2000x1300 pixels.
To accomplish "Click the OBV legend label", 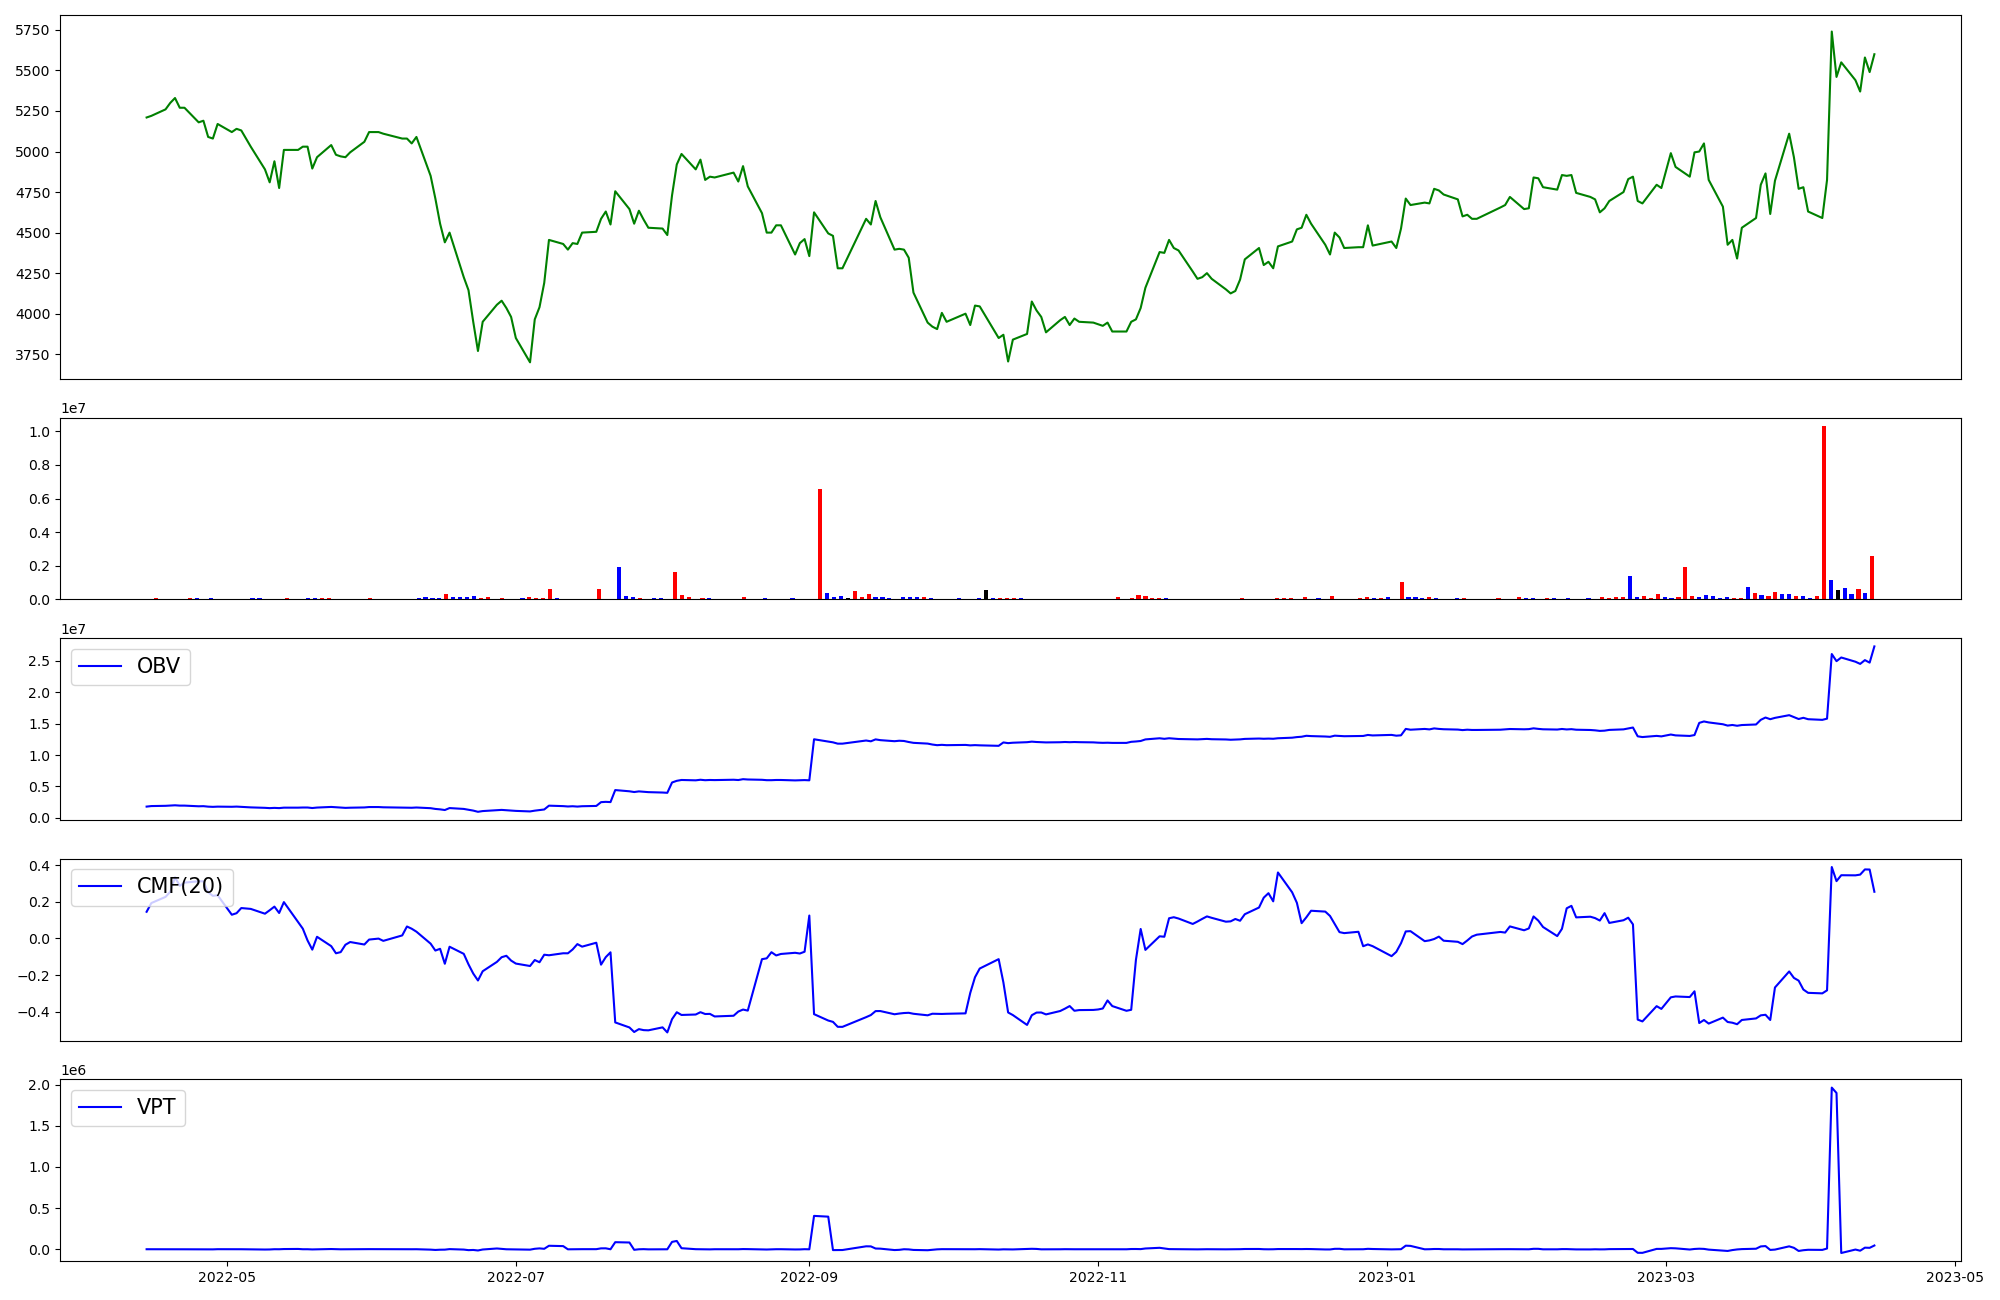I will pos(158,666).
